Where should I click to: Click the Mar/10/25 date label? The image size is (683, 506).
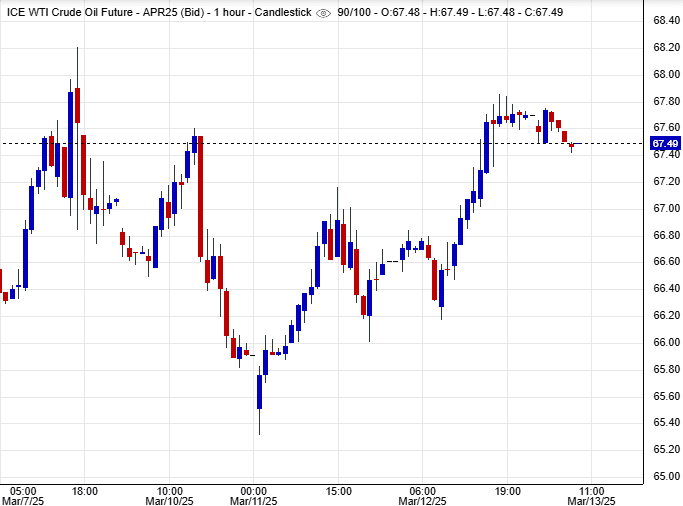pos(169,500)
